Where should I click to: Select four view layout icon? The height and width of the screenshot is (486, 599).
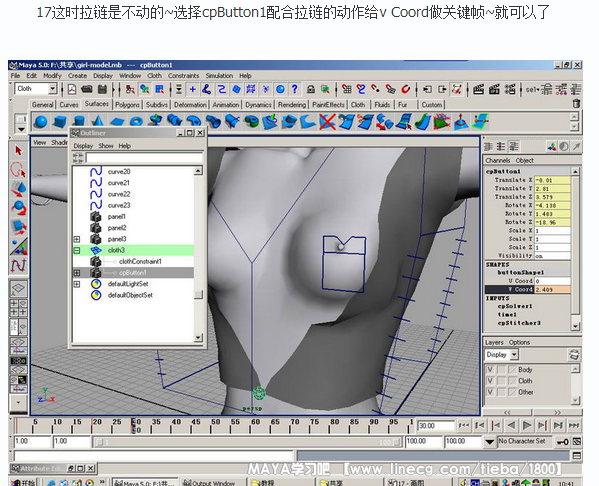click(x=18, y=308)
